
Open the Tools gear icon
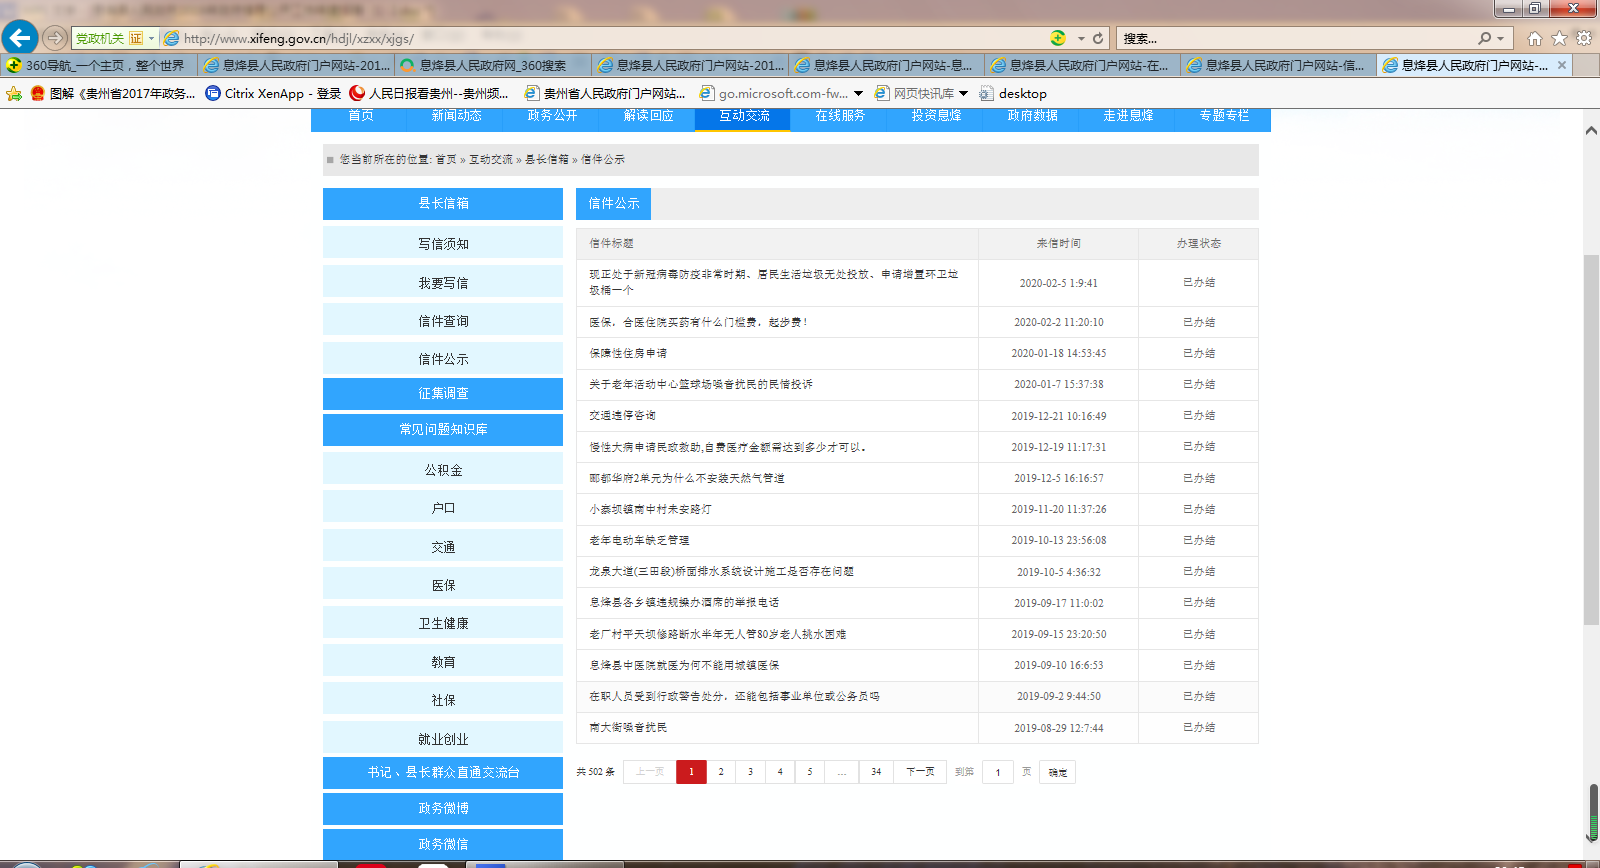[x=1584, y=38]
